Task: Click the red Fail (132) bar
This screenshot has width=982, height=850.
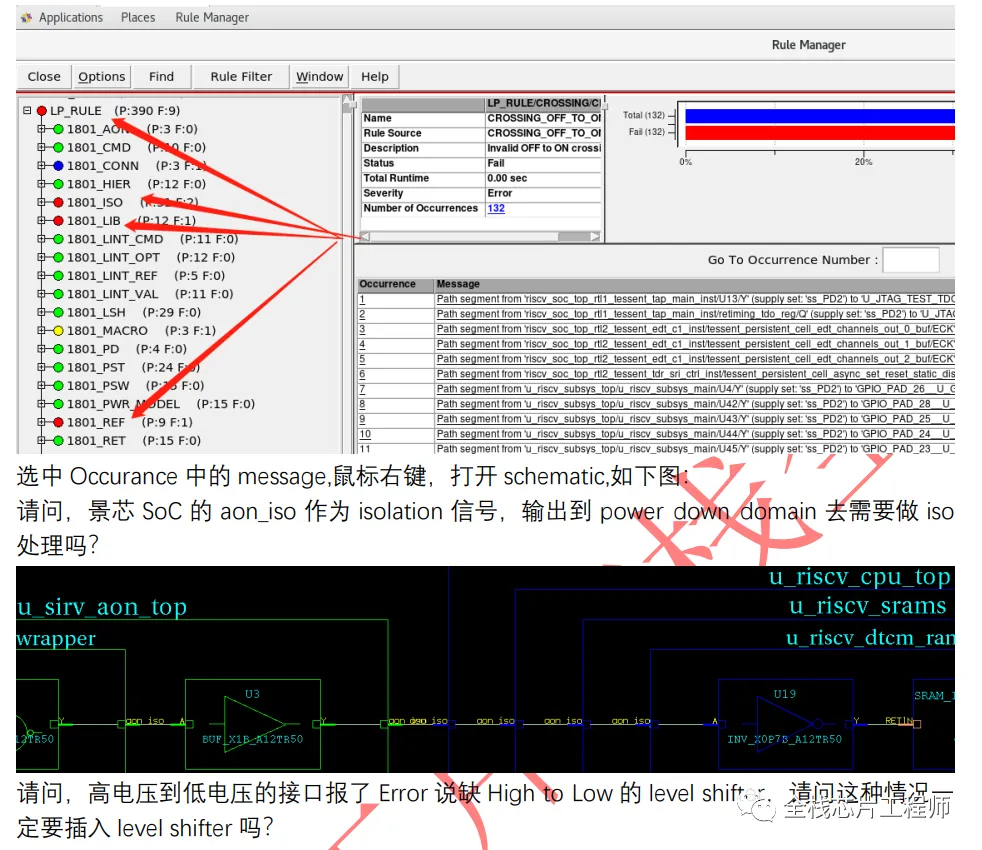Action: (x=820, y=132)
